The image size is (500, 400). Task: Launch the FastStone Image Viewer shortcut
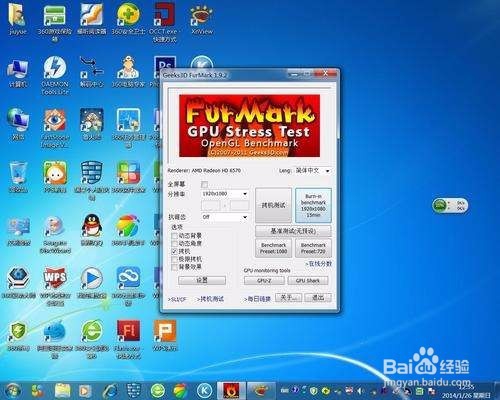[x=55, y=128]
